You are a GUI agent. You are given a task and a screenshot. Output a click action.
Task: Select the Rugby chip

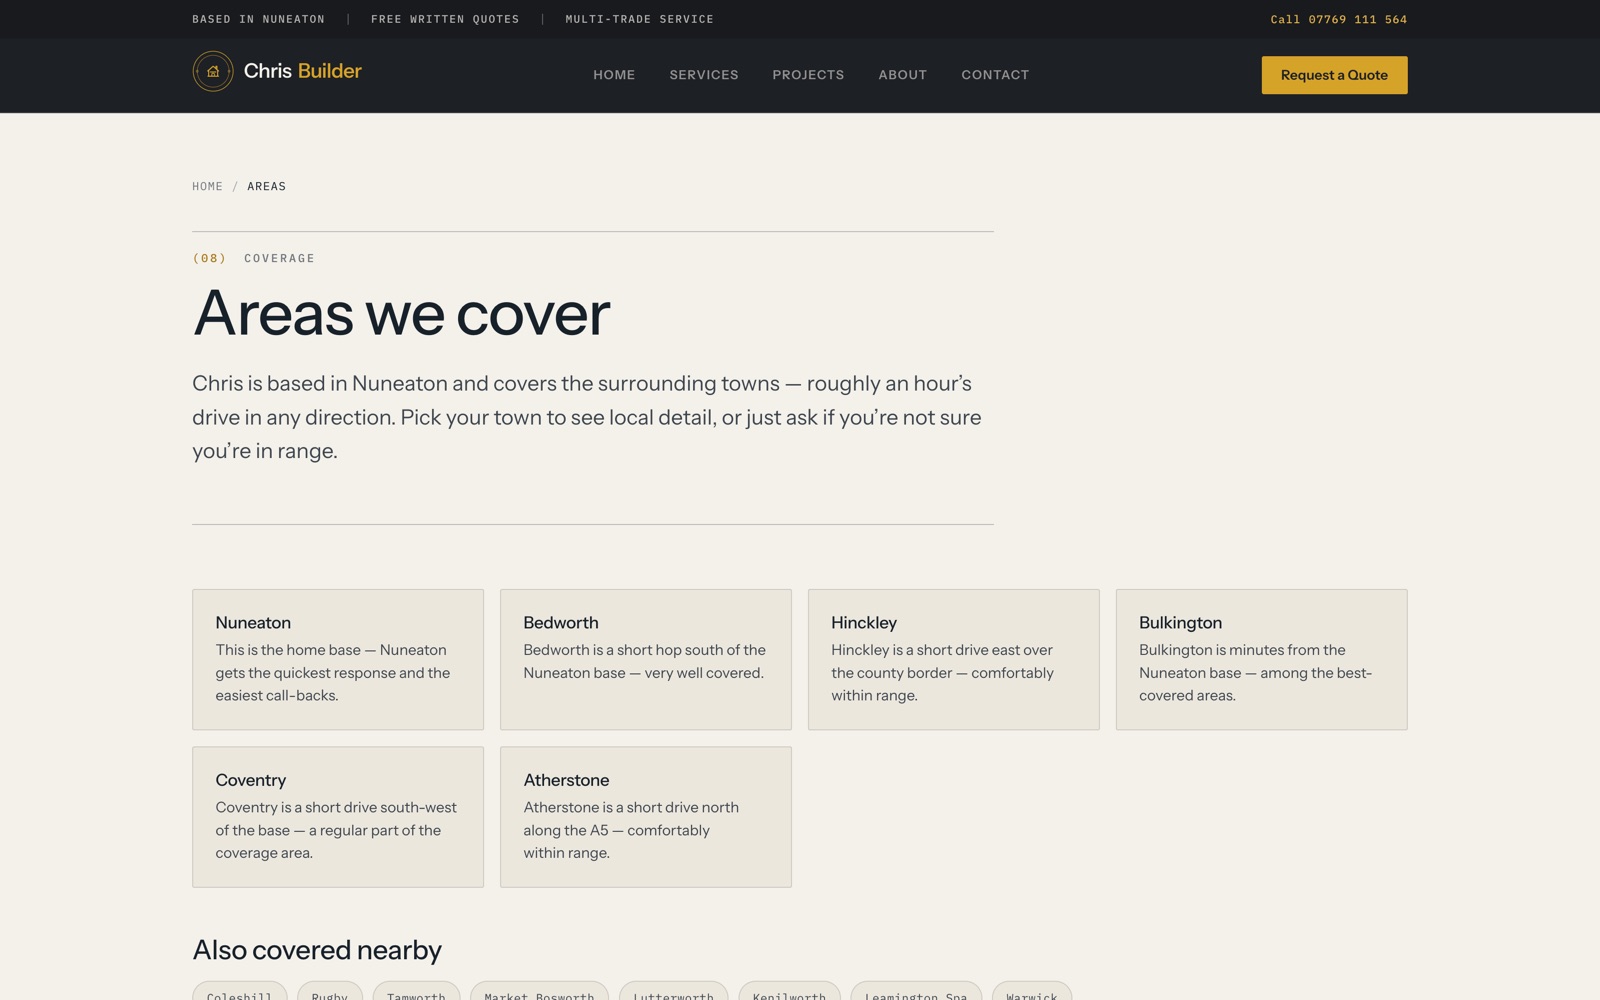coord(330,992)
